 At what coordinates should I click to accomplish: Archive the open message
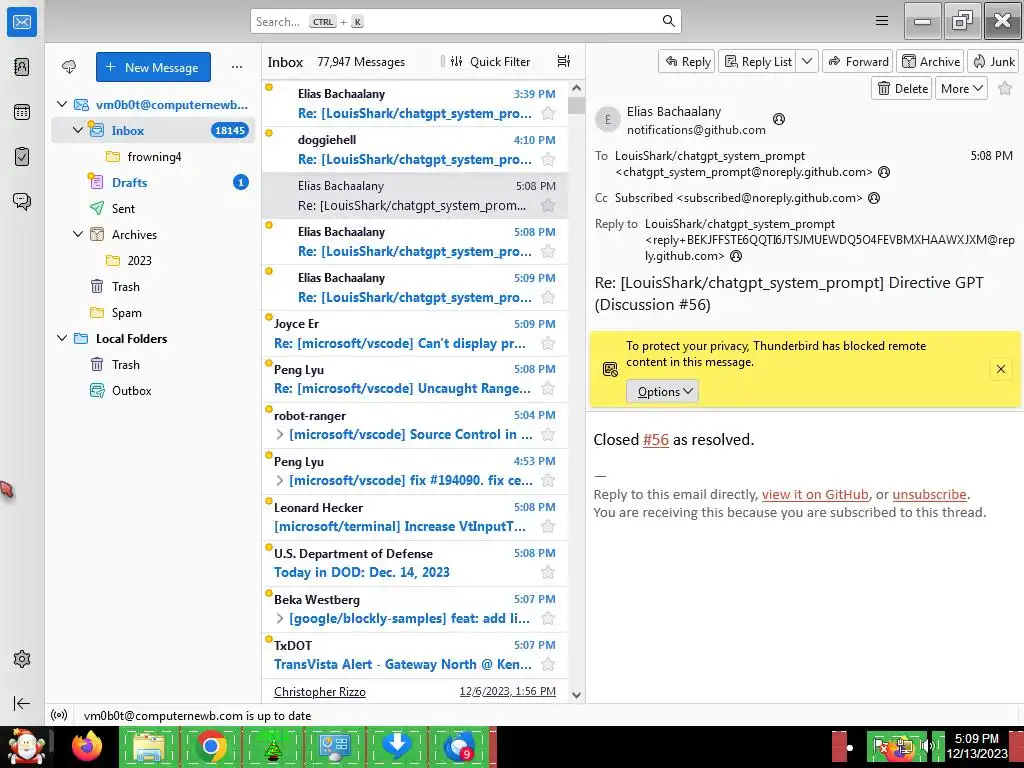tap(930, 61)
